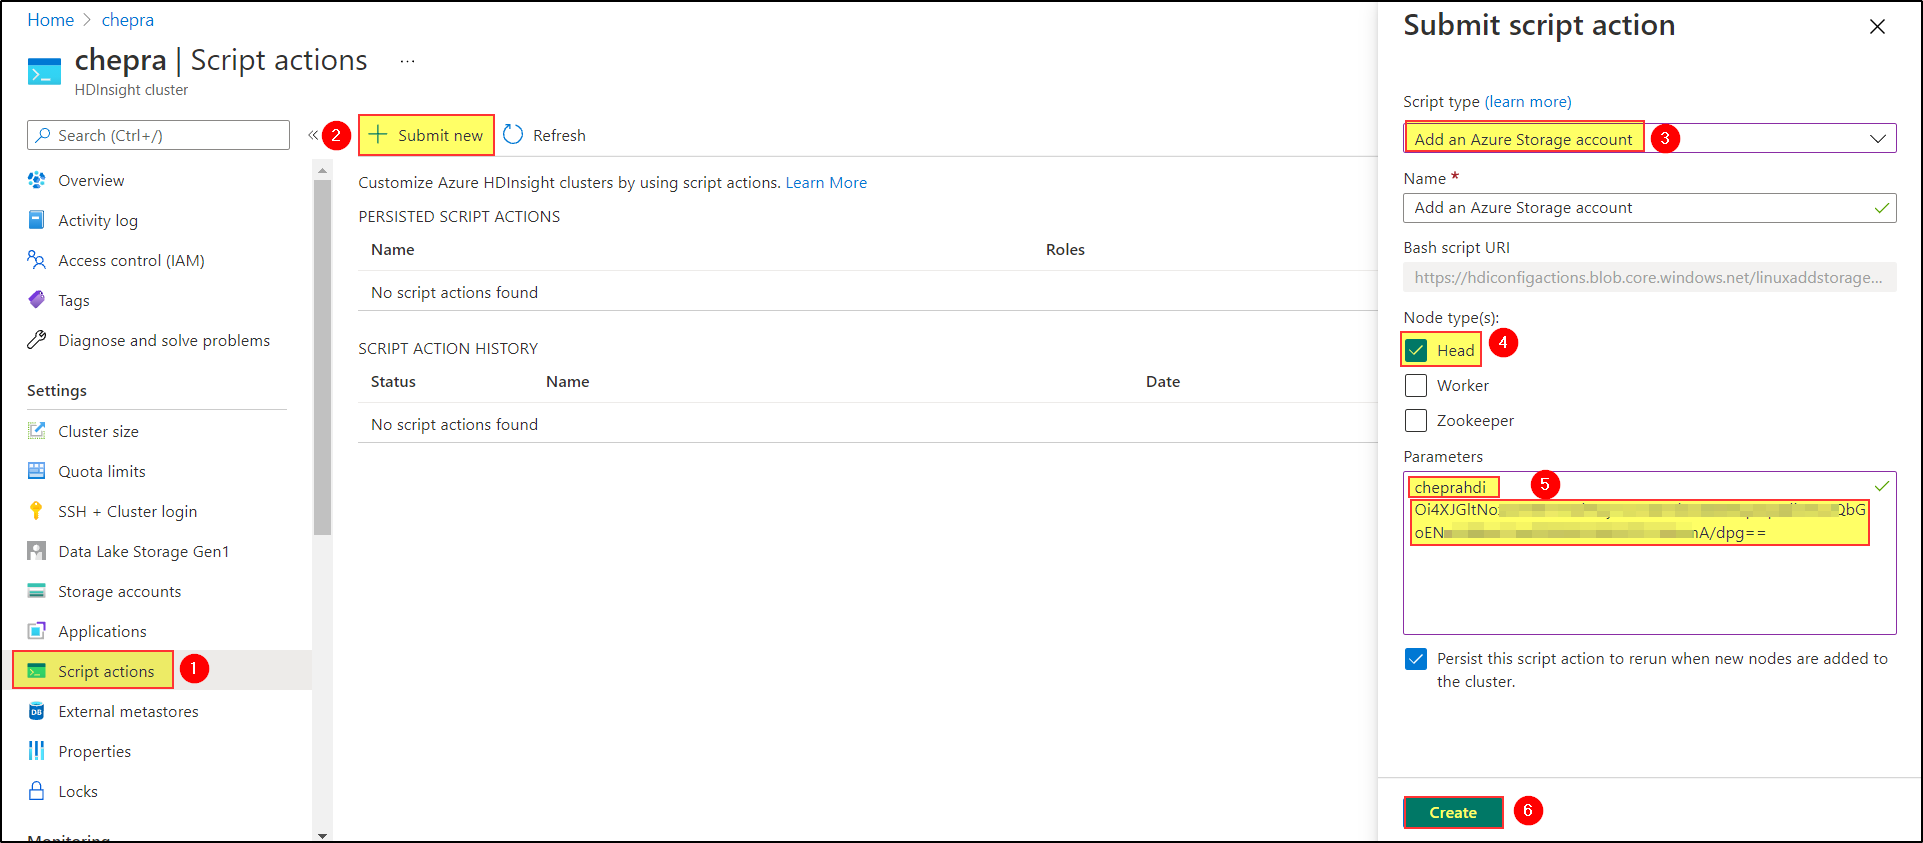Viewport: 1923px width, 843px height.
Task: Click the Refresh circular arrow icon
Action: [x=513, y=134]
